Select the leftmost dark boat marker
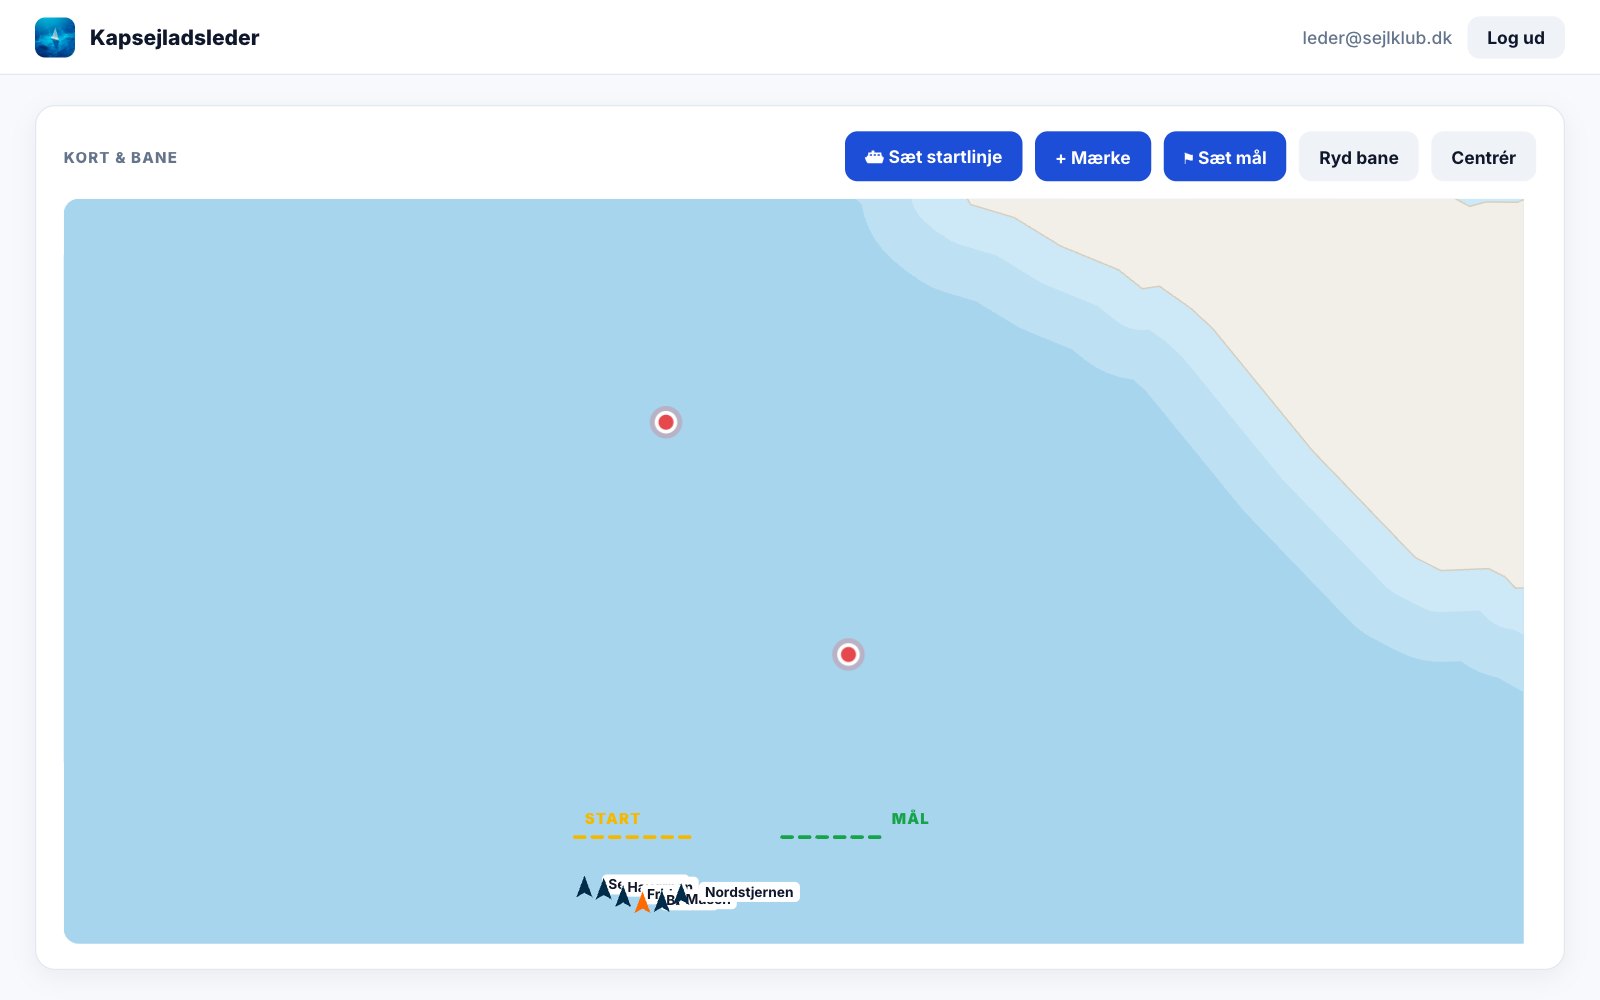Viewport: 1600px width, 1000px height. coord(584,887)
